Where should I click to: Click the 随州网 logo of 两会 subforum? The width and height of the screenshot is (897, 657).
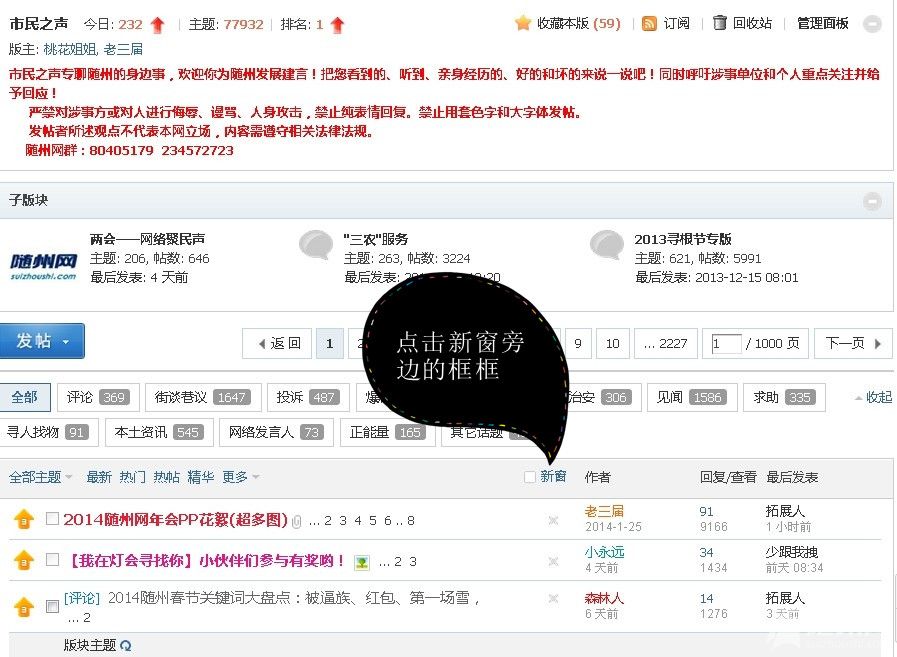click(x=43, y=266)
